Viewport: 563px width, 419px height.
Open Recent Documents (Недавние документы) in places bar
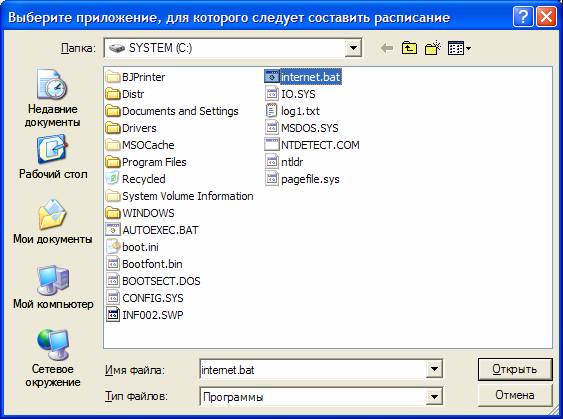tap(52, 98)
